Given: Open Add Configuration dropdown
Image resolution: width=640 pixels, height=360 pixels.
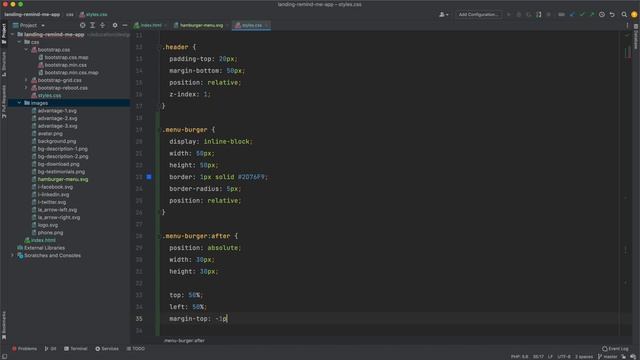Looking at the screenshot, I should (478, 14).
